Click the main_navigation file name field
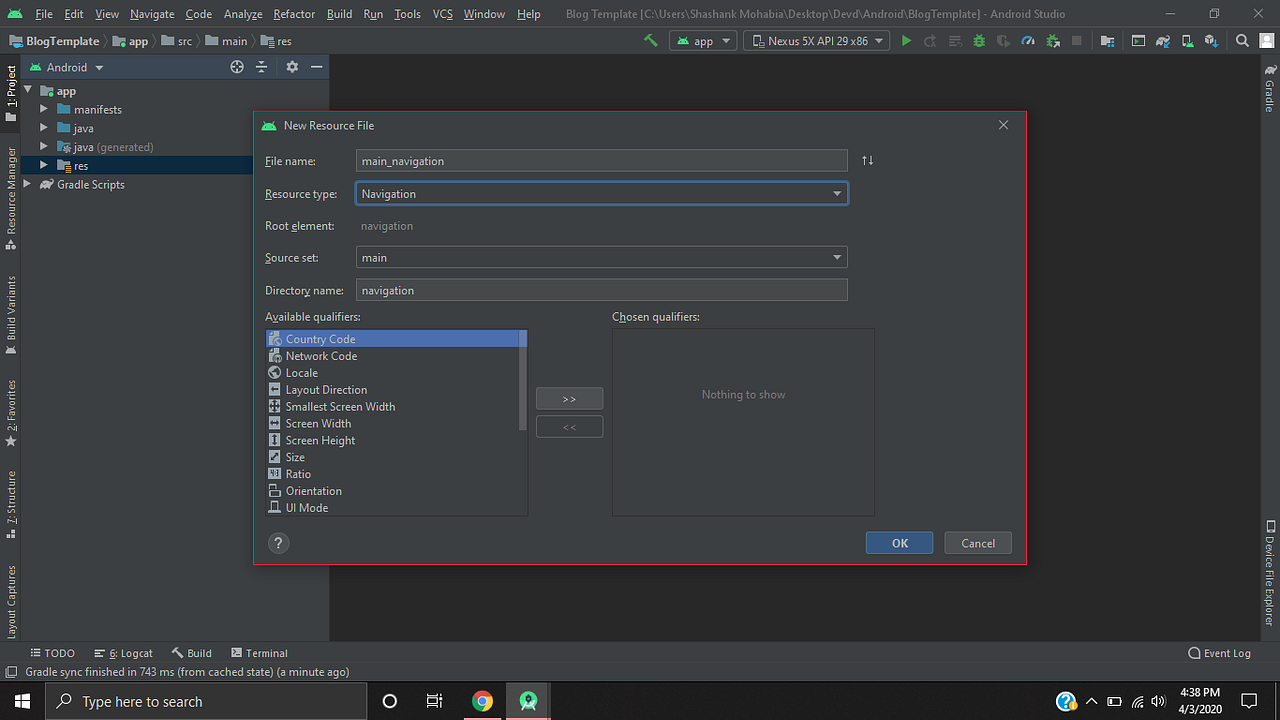This screenshot has height=720, width=1280. coord(600,160)
